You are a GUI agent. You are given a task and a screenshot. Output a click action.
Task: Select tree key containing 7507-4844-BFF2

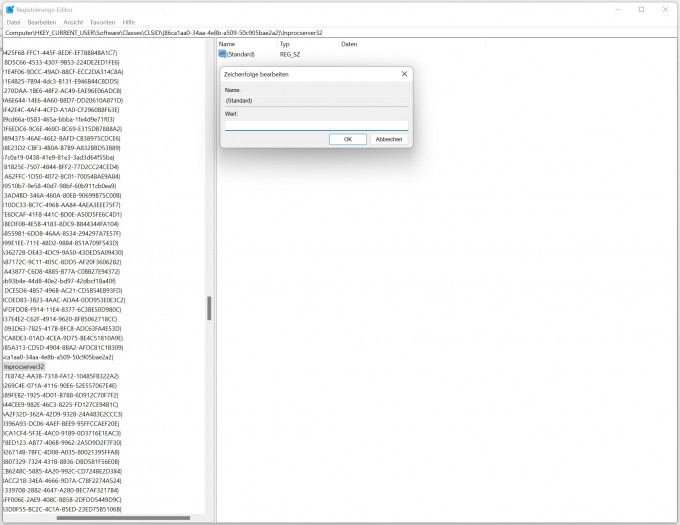(x=61, y=167)
